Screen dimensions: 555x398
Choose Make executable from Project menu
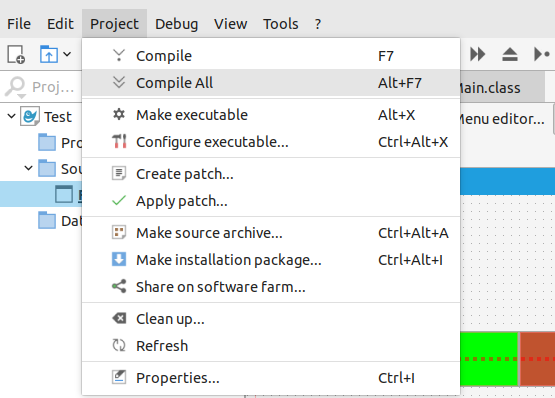coord(271,115)
